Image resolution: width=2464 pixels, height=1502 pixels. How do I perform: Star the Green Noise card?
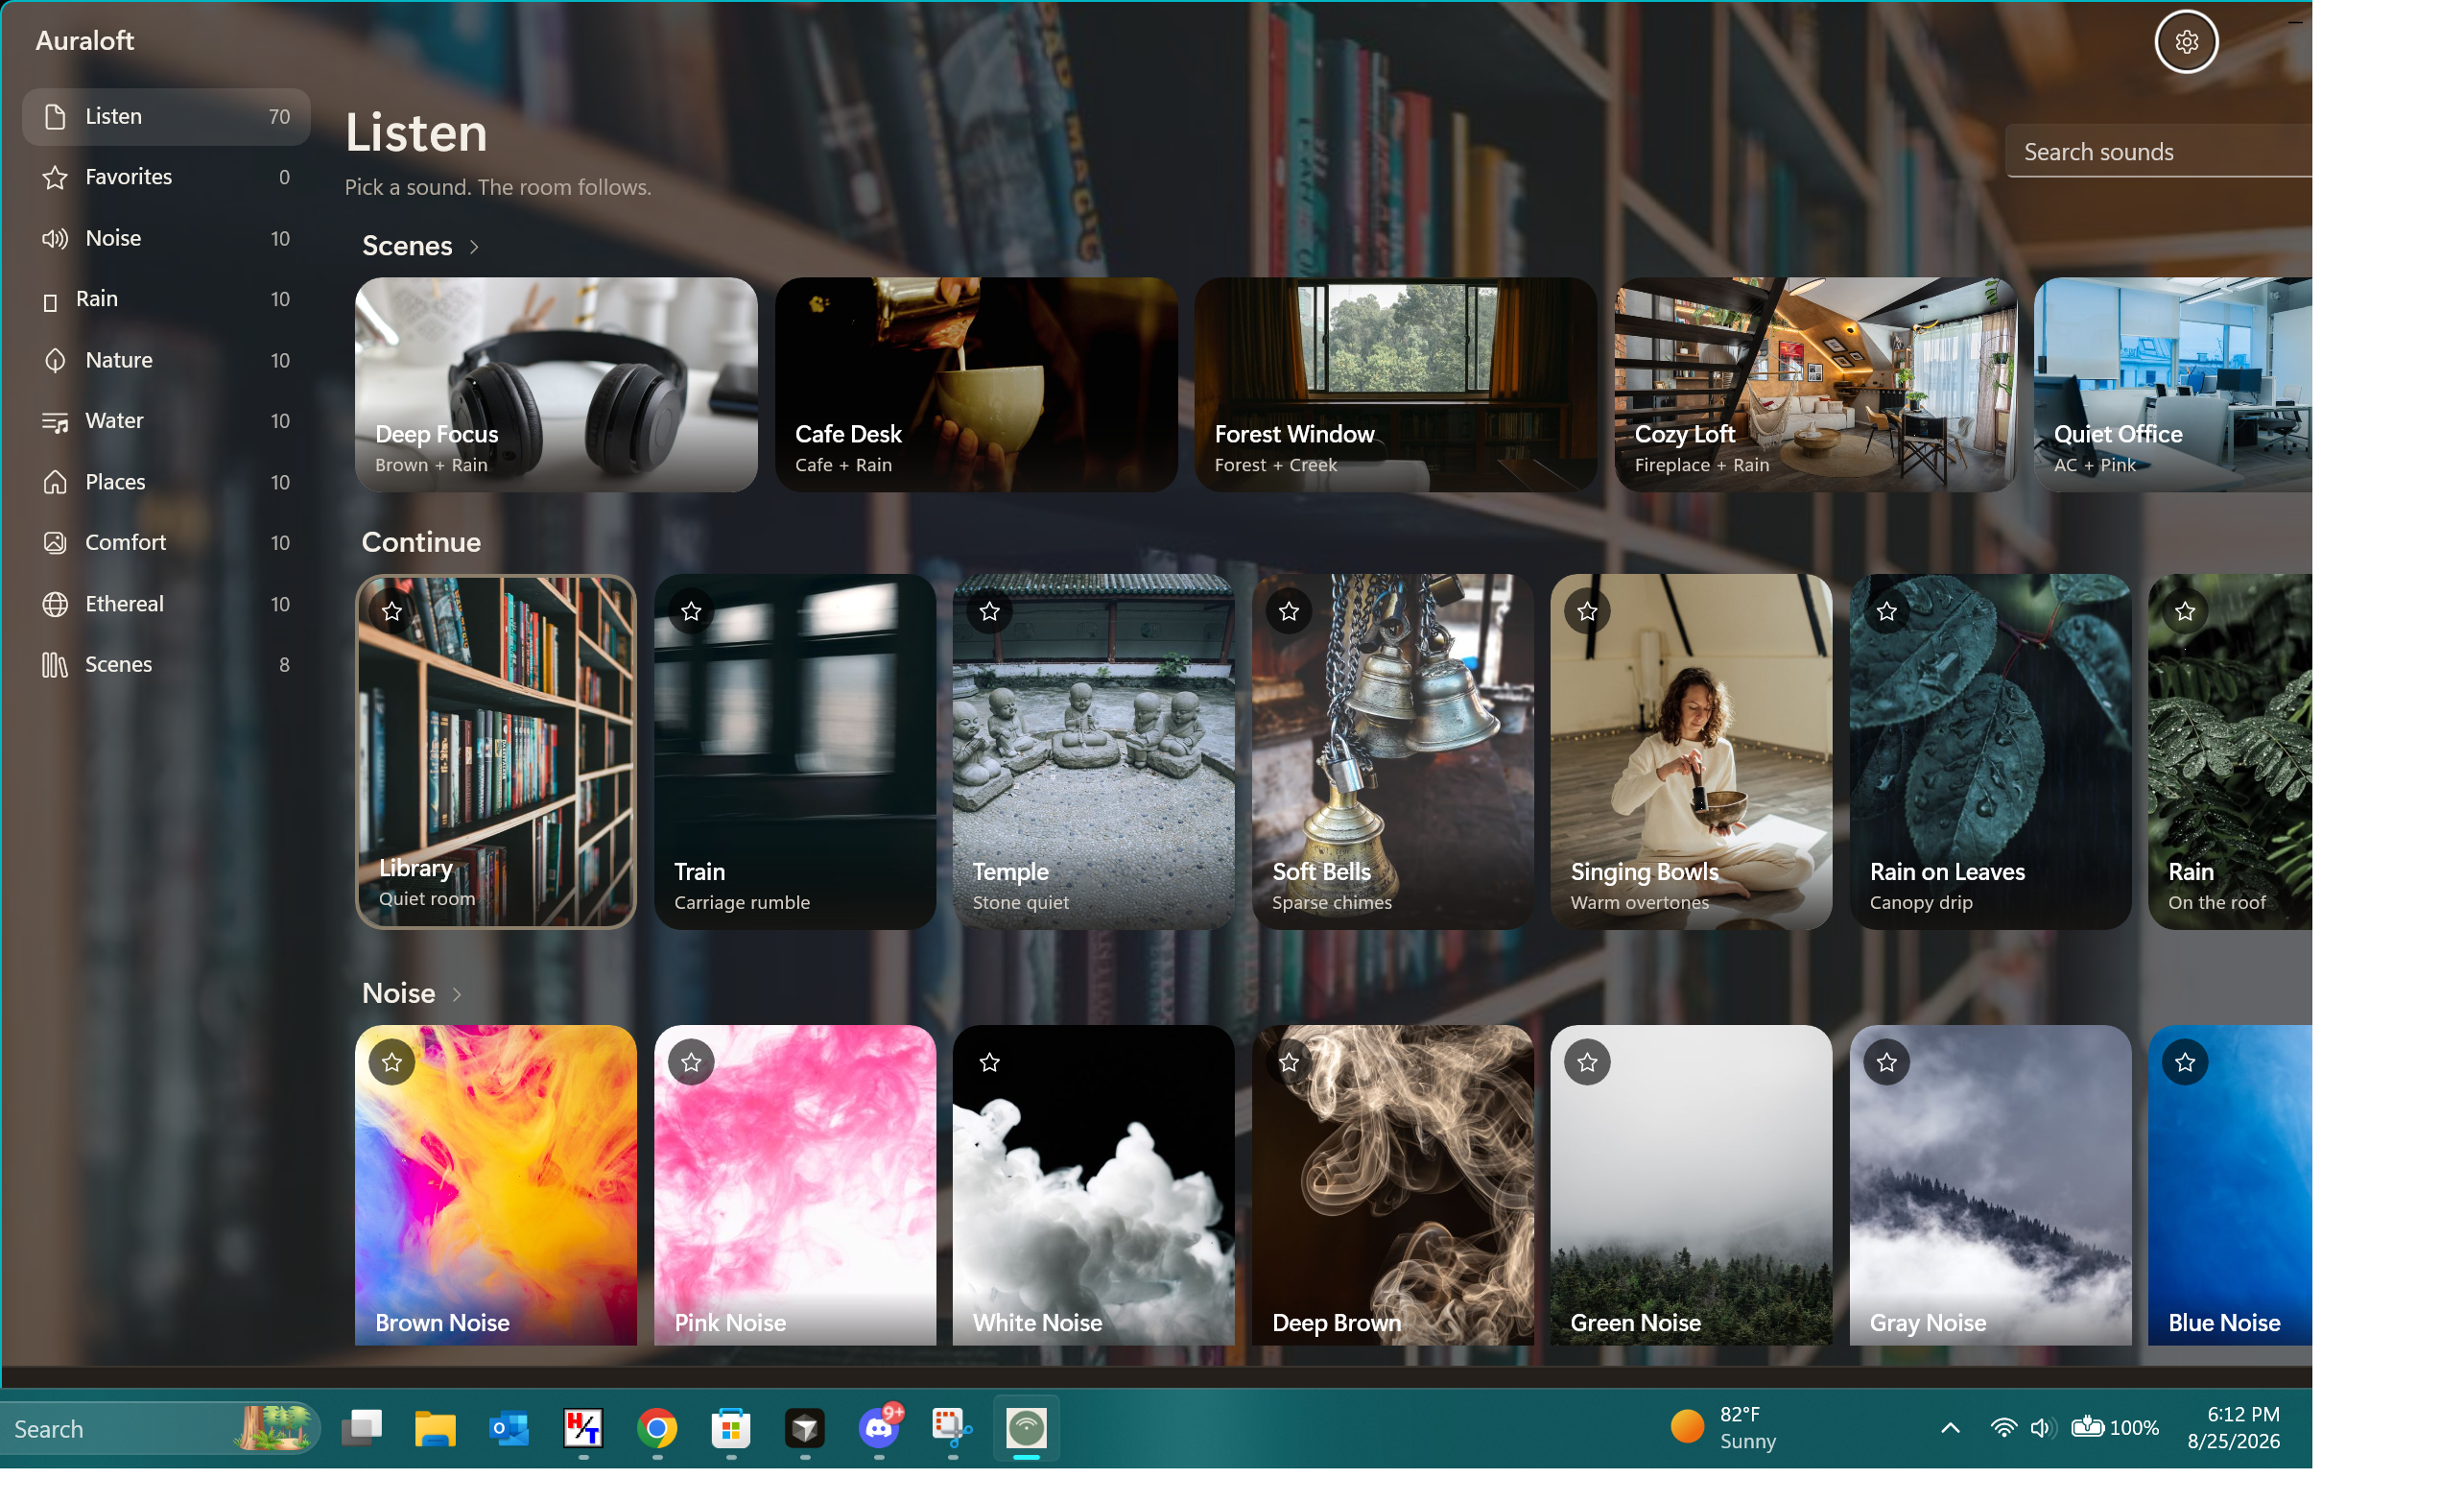[1587, 1062]
